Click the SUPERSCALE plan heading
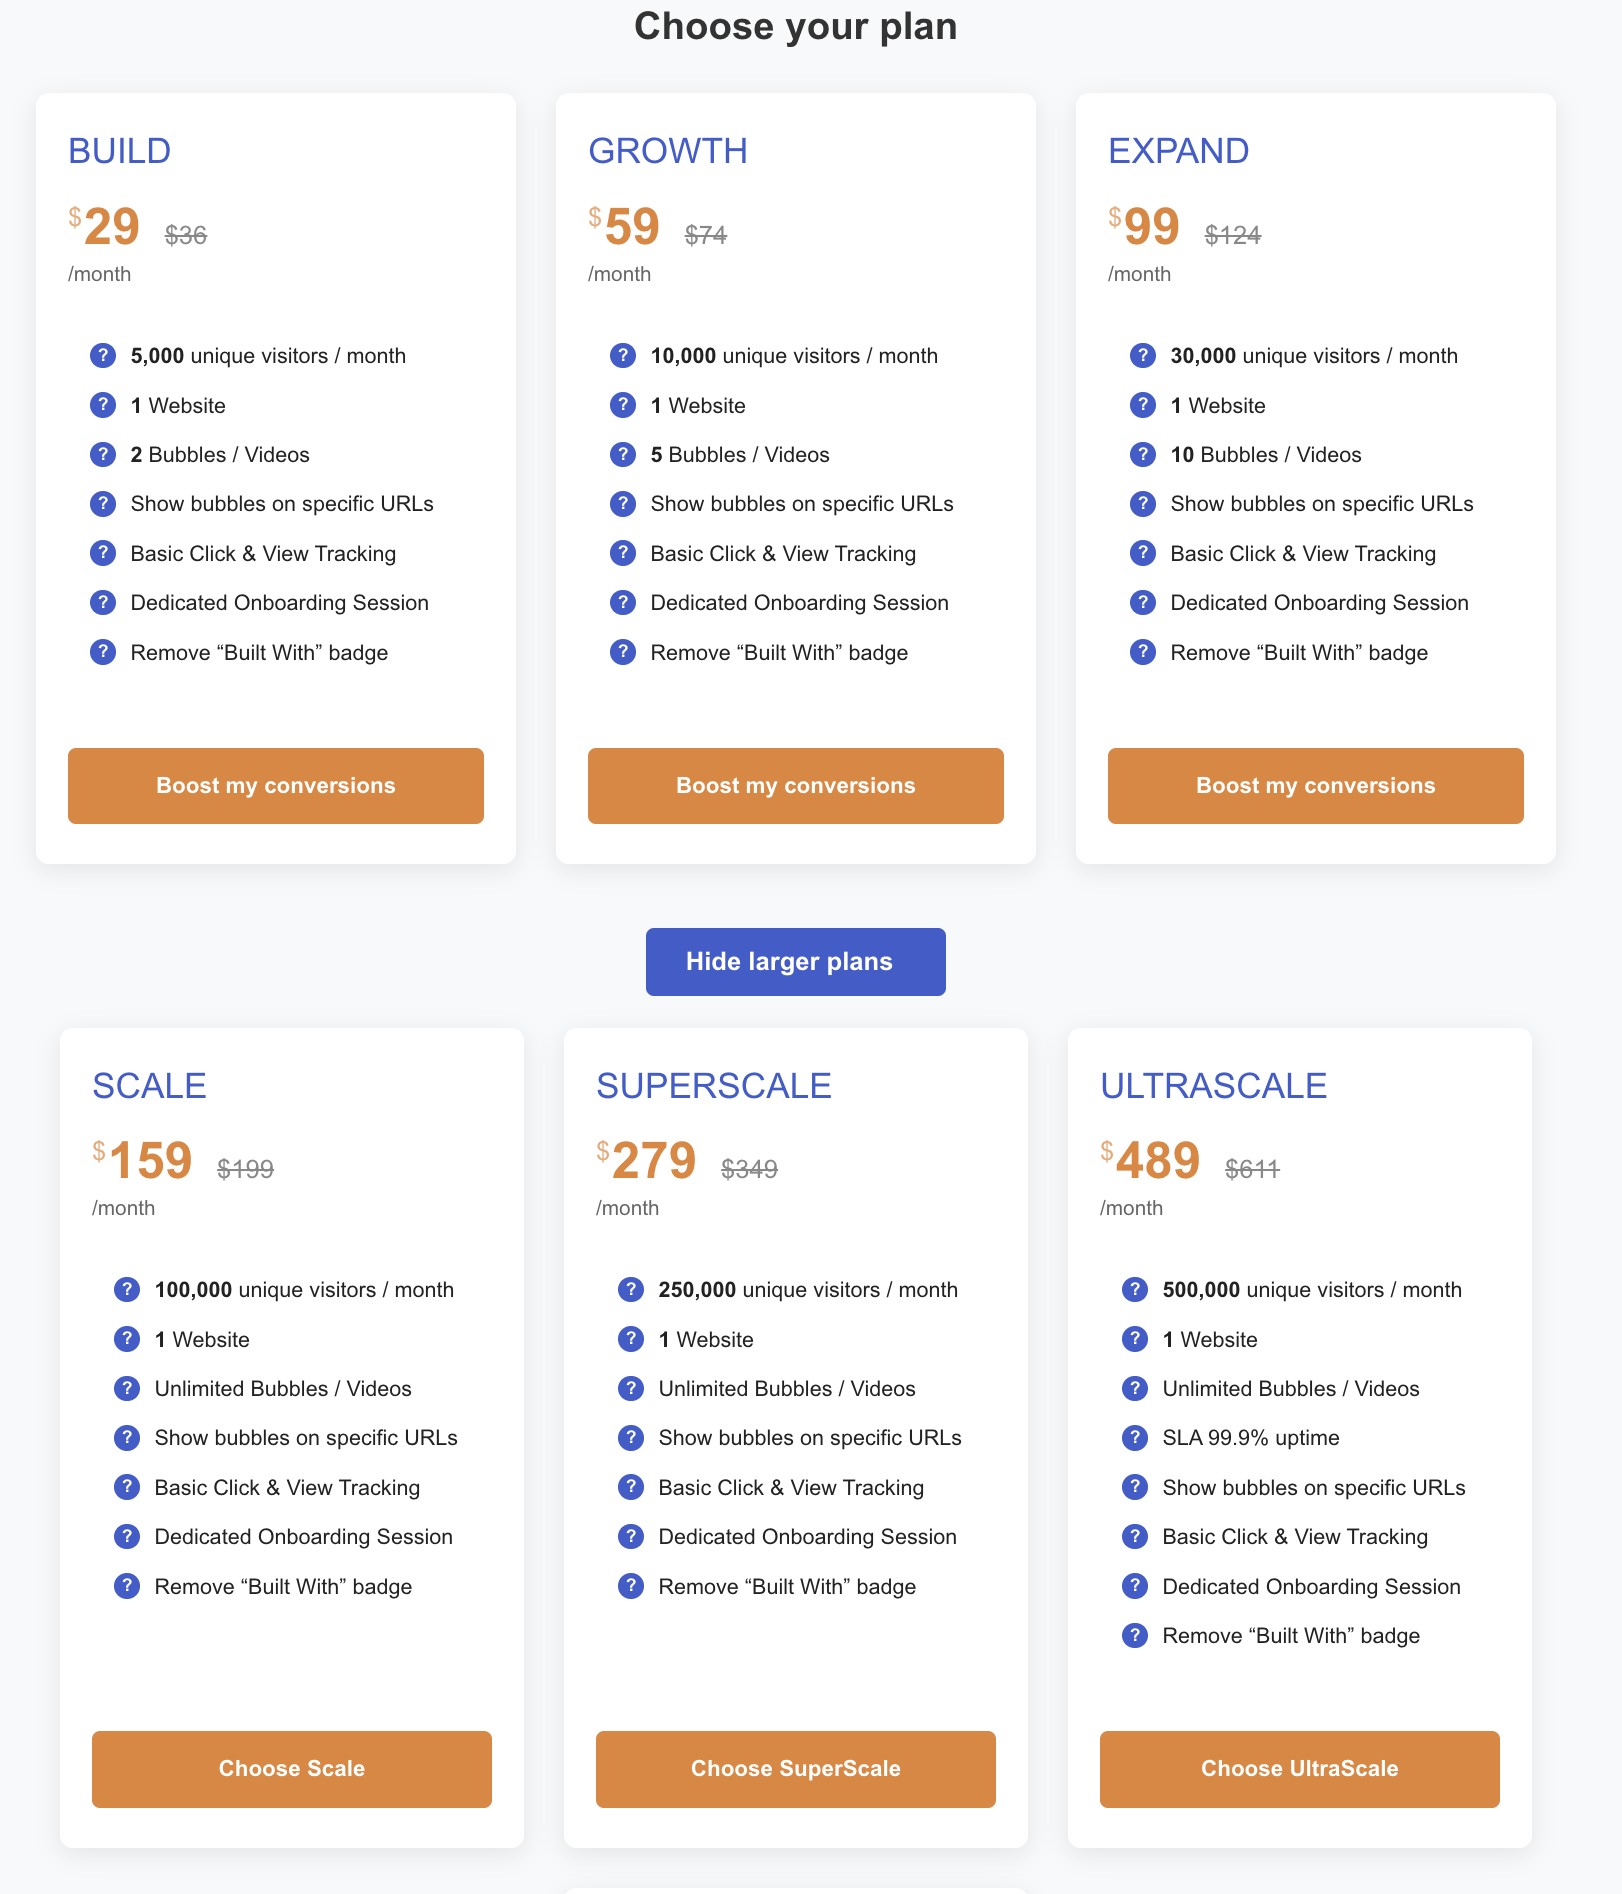The height and width of the screenshot is (1894, 1622). pyautogui.click(x=714, y=1086)
